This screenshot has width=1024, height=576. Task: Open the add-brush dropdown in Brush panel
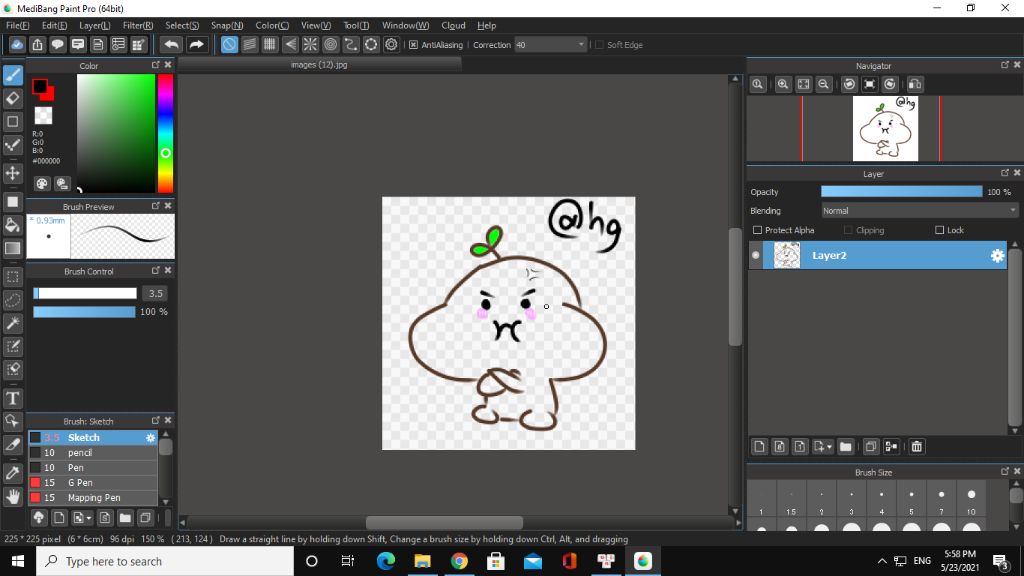(x=89, y=519)
